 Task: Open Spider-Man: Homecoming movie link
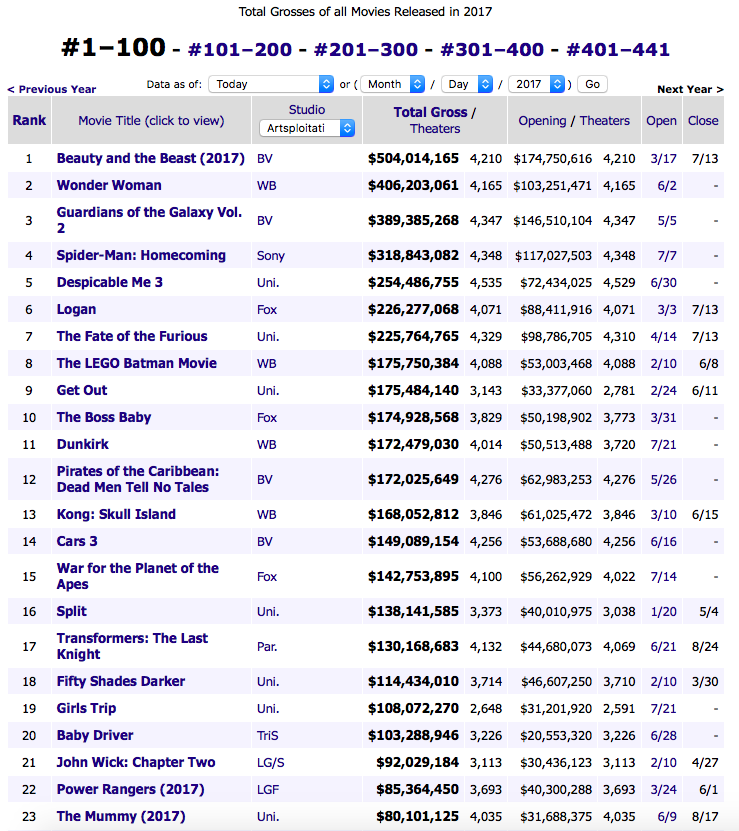[x=141, y=255]
